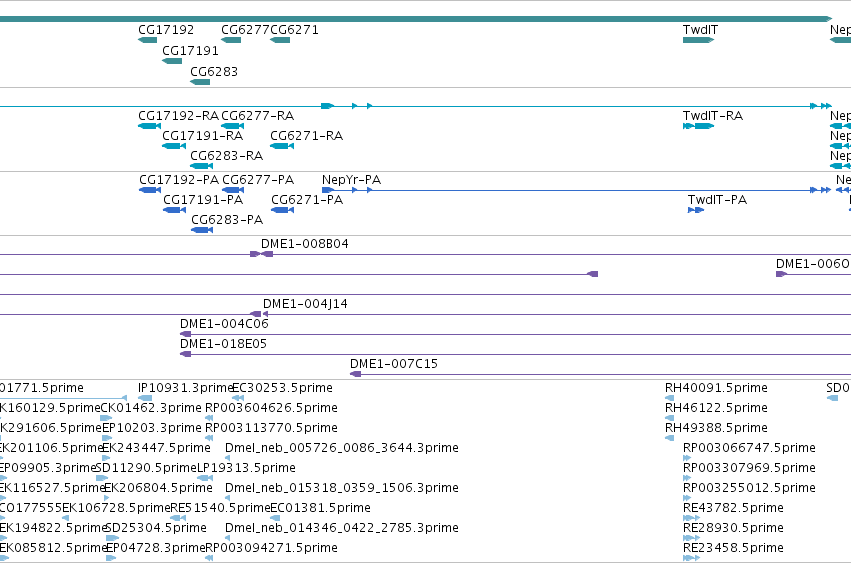Click the CG6283 gene label
This screenshot has height=563, width=851.
click(214, 72)
